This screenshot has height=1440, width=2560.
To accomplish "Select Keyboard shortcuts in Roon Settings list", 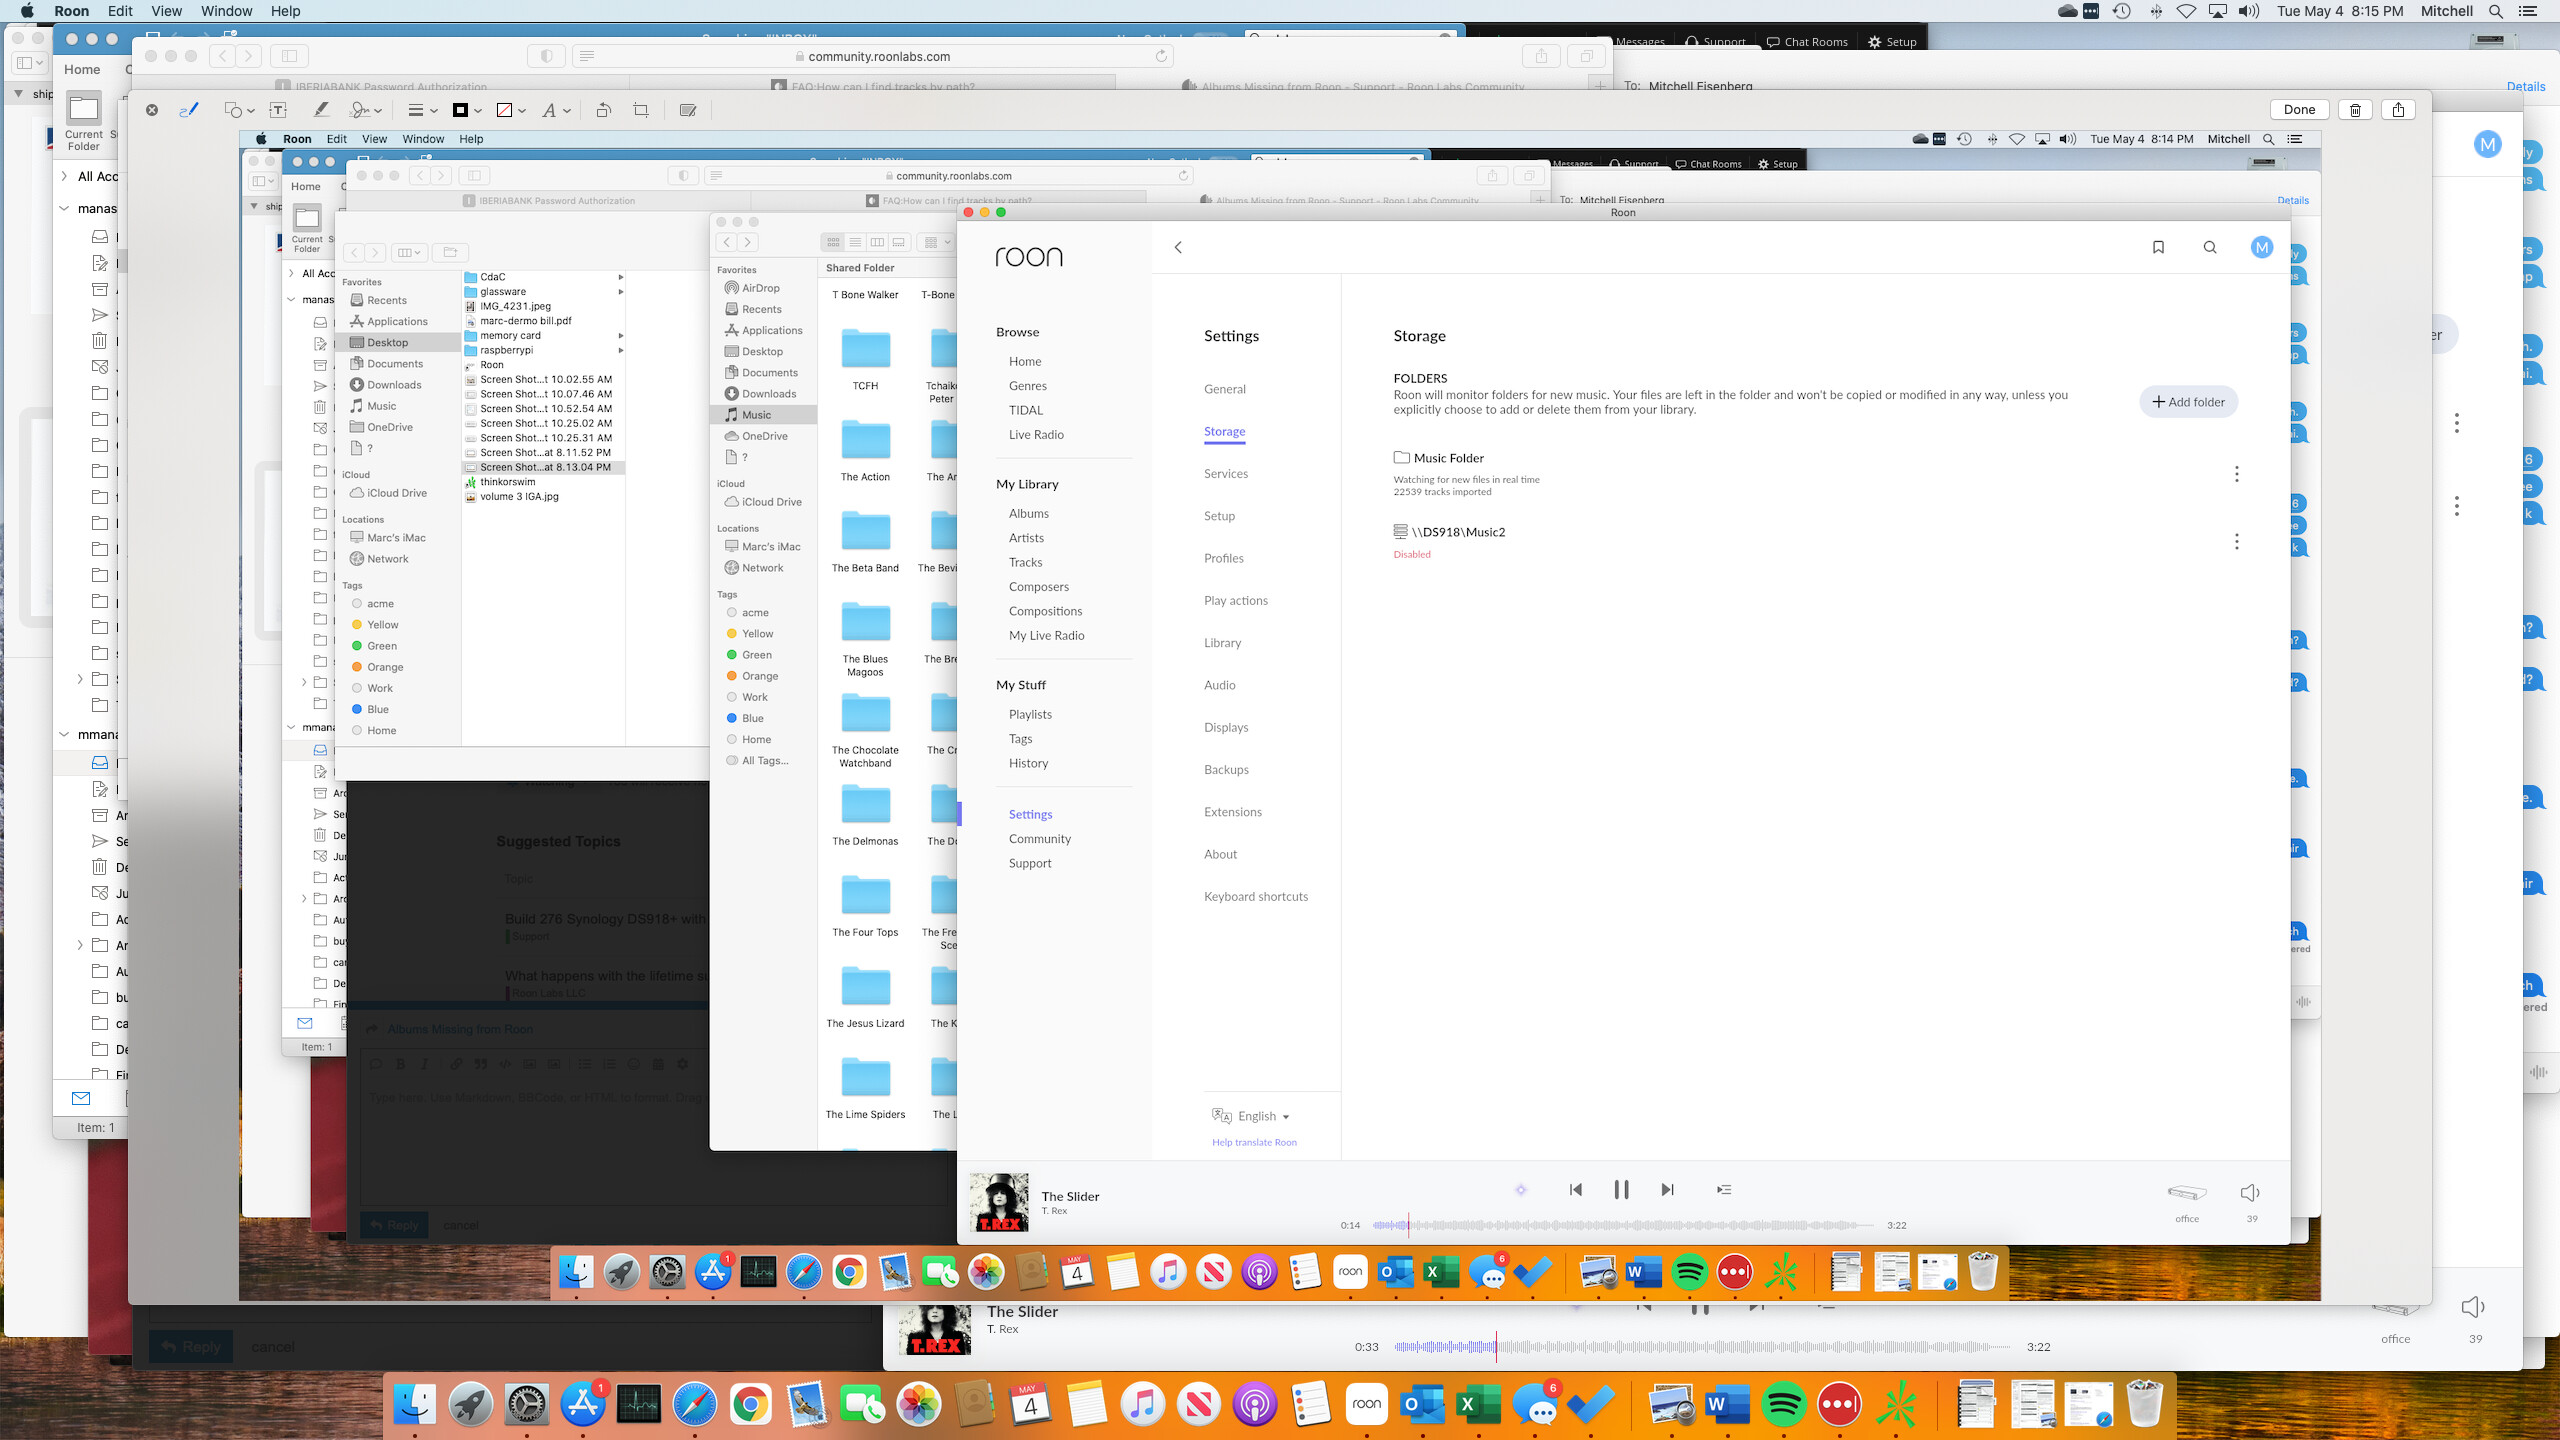I will [x=1256, y=897].
